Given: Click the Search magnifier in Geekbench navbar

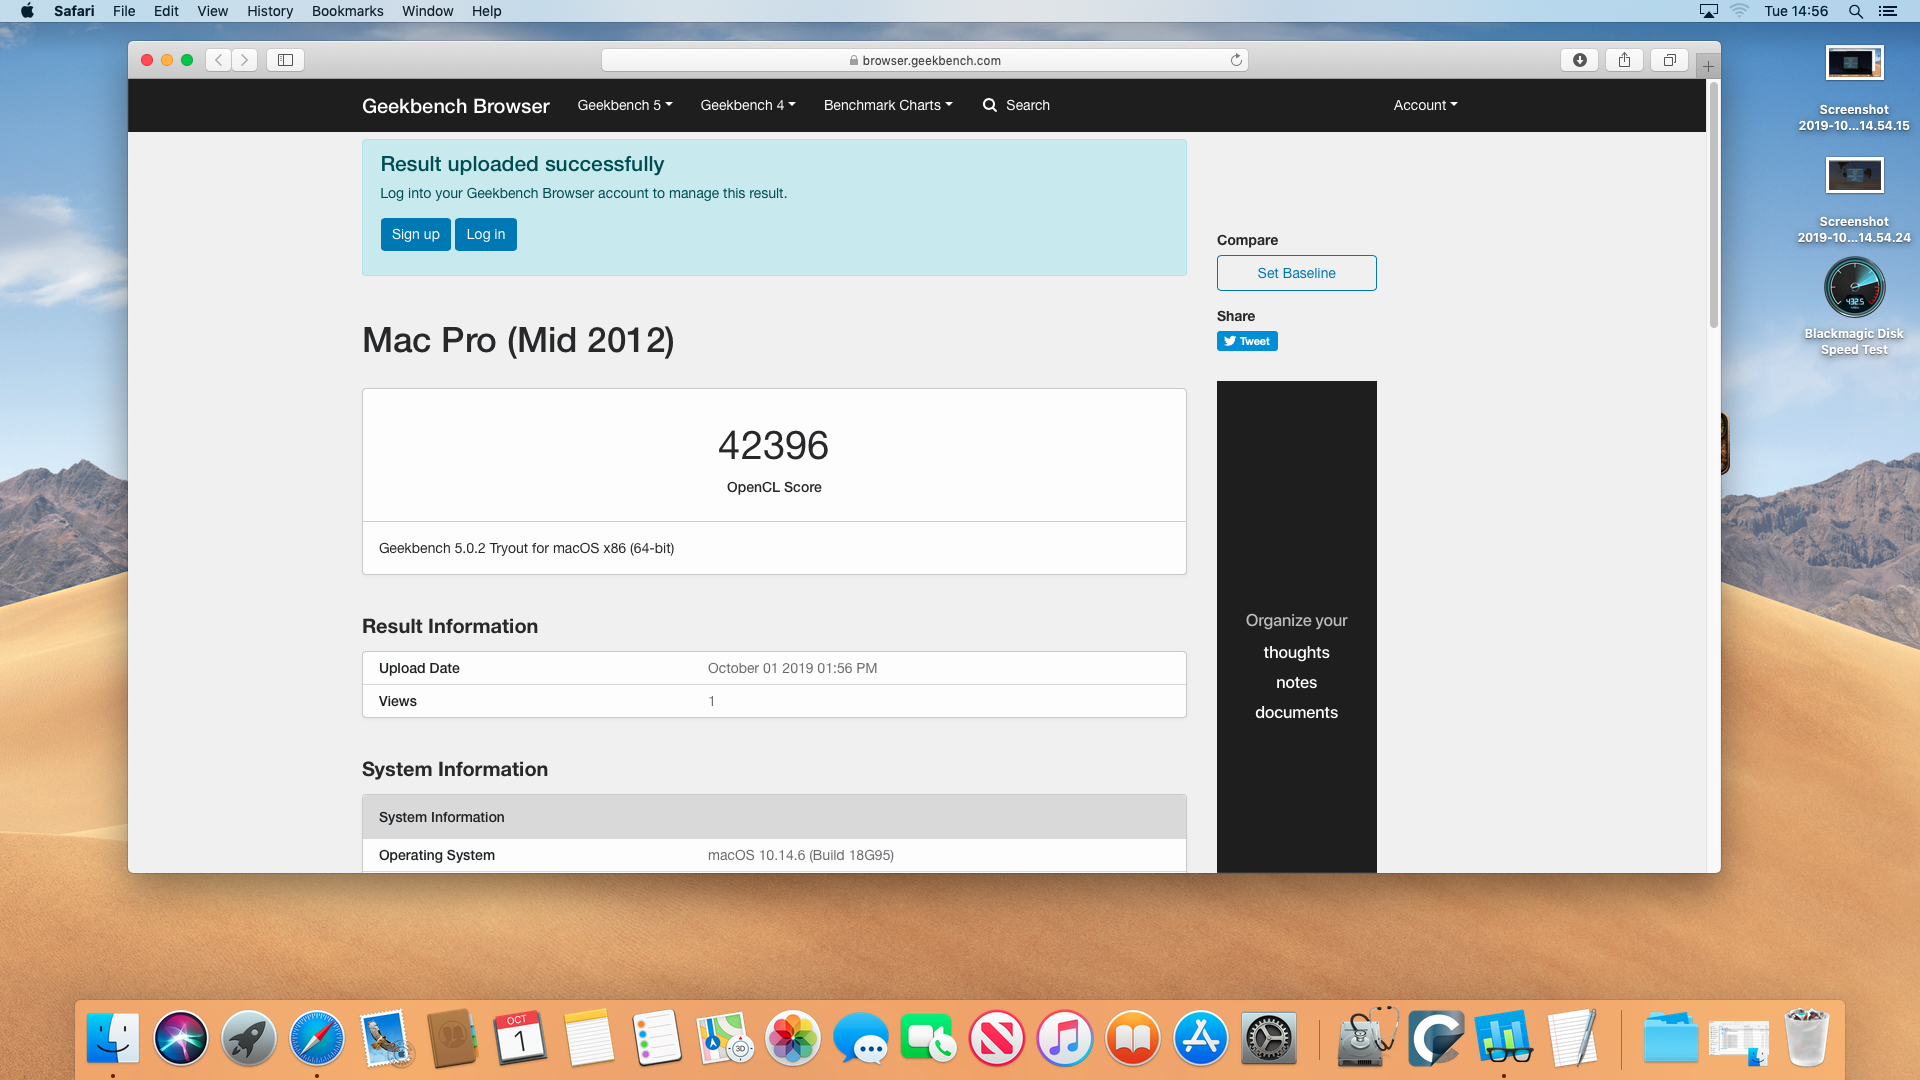Looking at the screenshot, I should pos(990,105).
